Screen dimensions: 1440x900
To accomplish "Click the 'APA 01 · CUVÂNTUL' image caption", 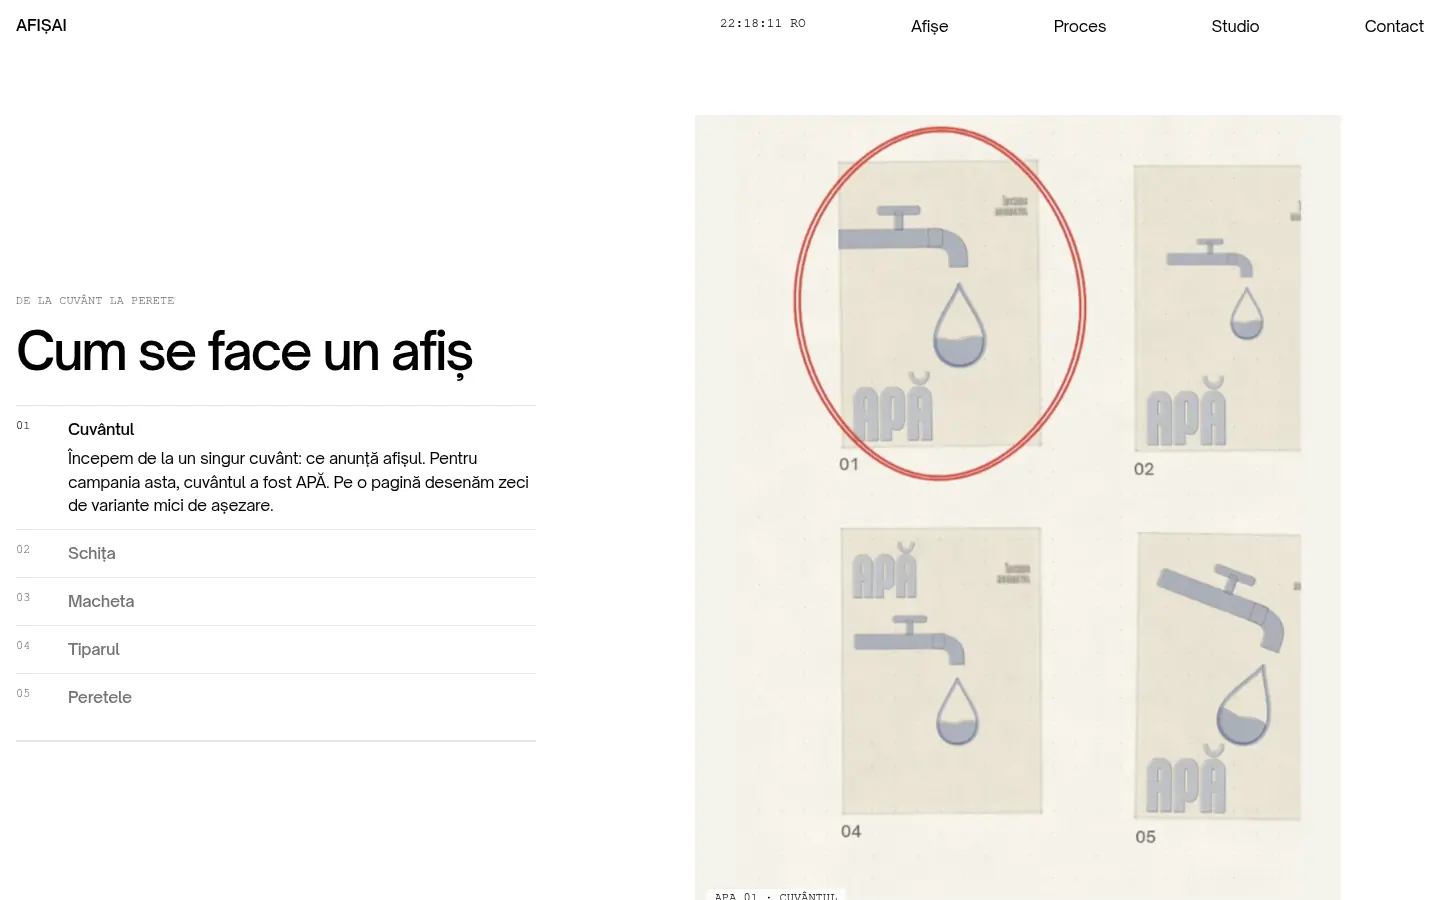I will [776, 895].
